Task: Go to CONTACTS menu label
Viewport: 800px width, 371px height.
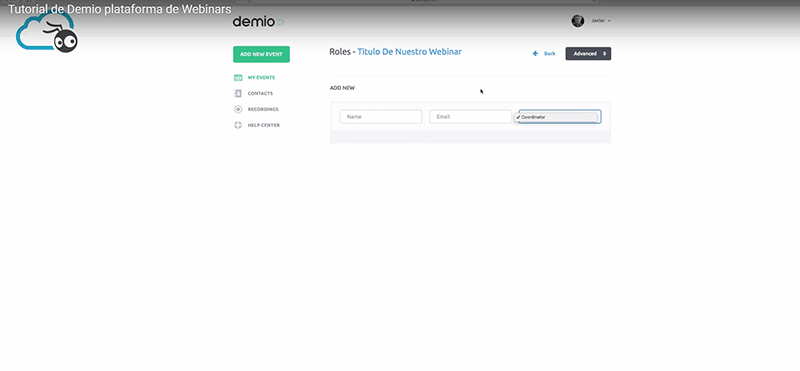Action: pyautogui.click(x=260, y=93)
